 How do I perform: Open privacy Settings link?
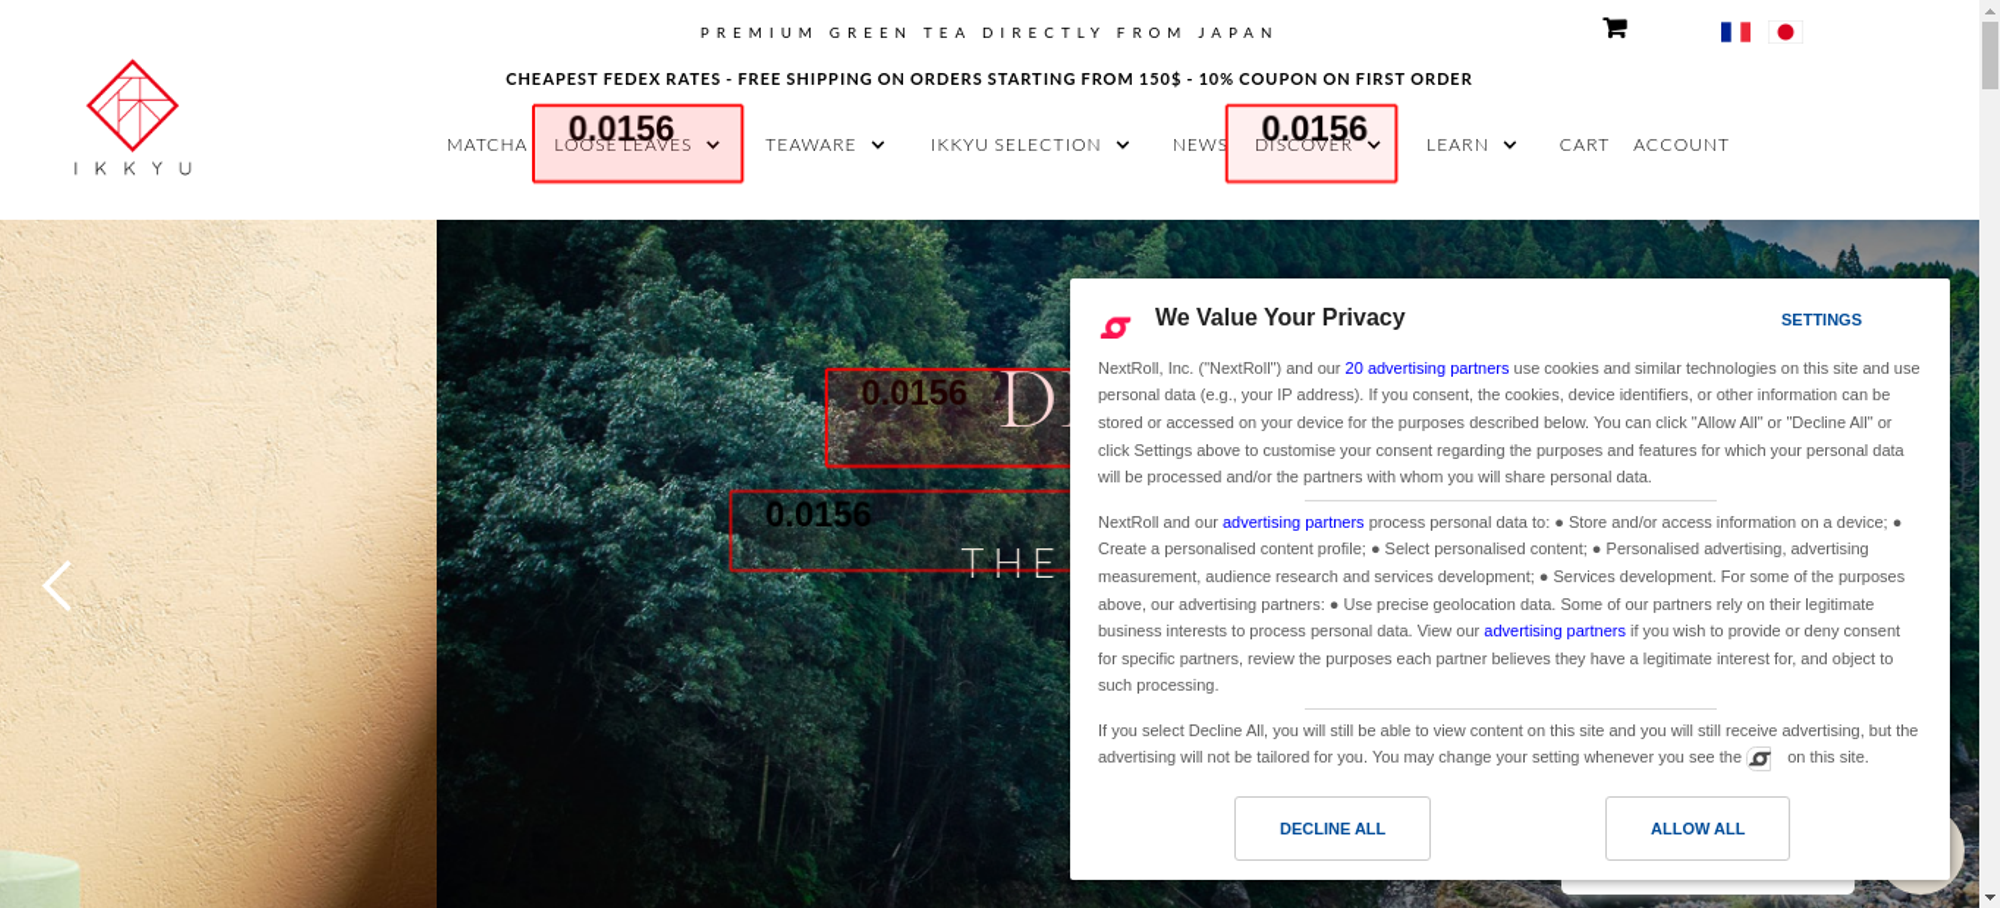click(x=1821, y=320)
